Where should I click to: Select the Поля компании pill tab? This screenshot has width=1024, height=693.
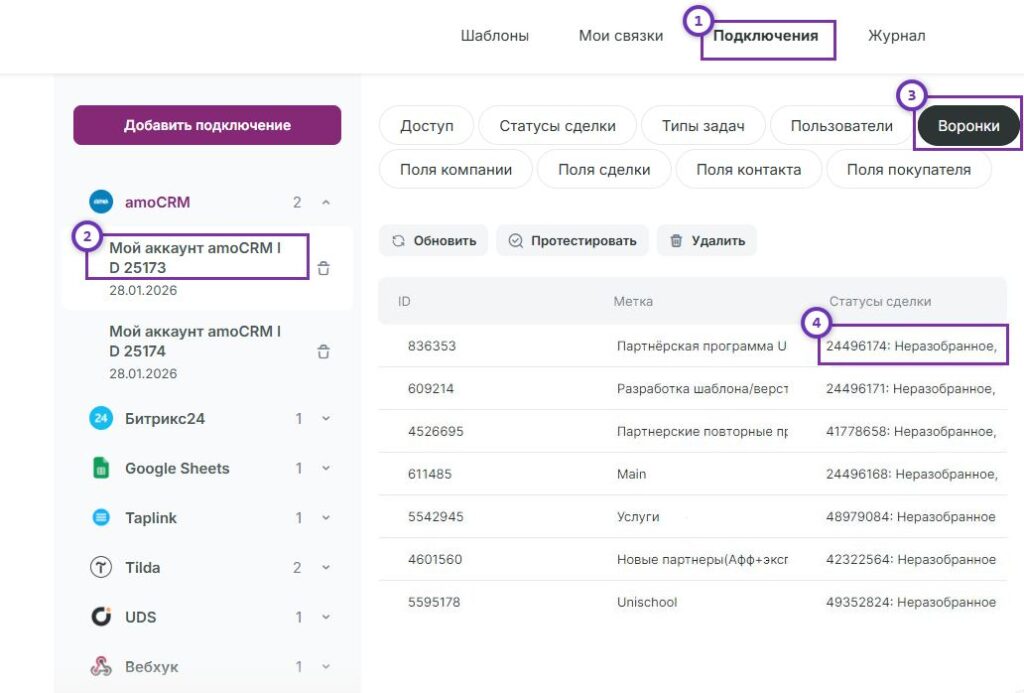point(456,169)
